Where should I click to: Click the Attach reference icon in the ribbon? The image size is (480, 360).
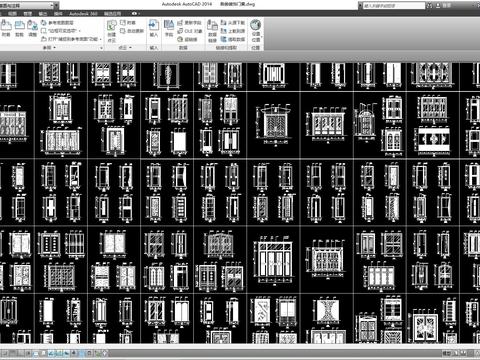(6, 28)
